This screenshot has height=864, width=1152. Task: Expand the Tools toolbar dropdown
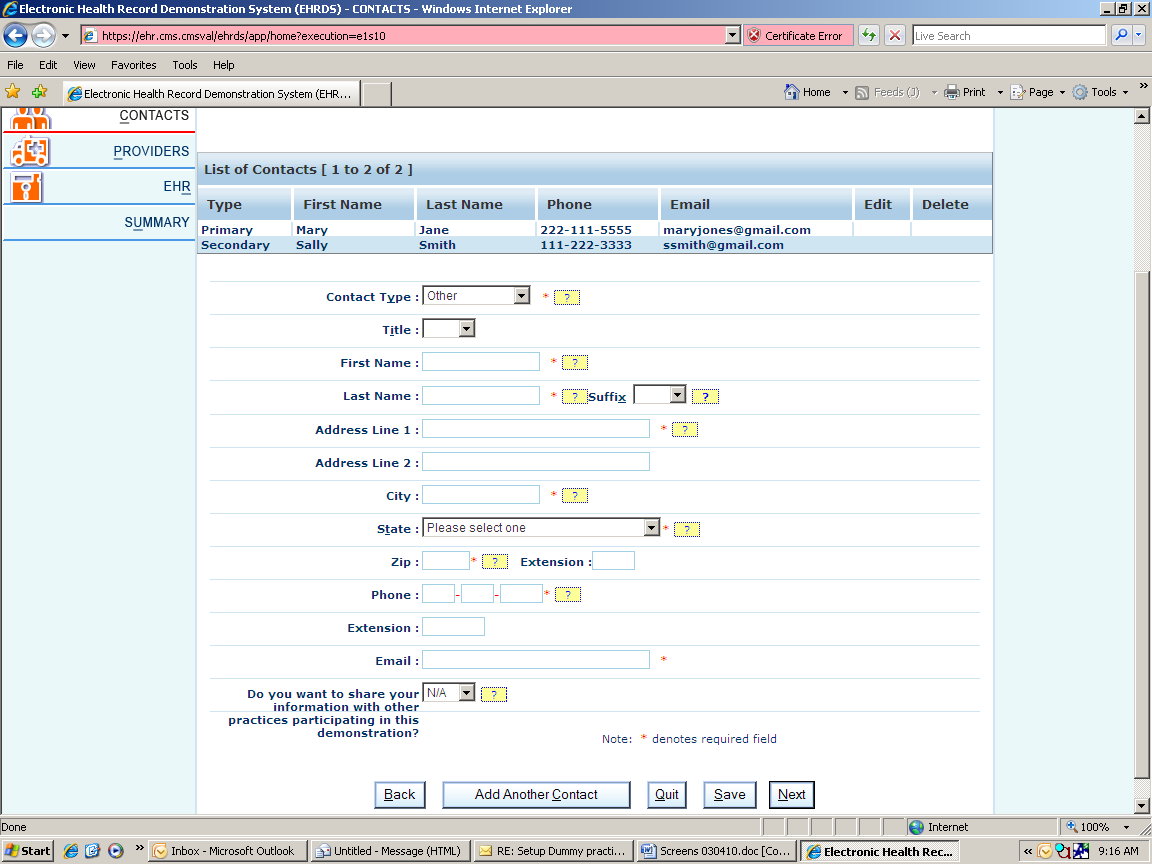[x=1126, y=93]
